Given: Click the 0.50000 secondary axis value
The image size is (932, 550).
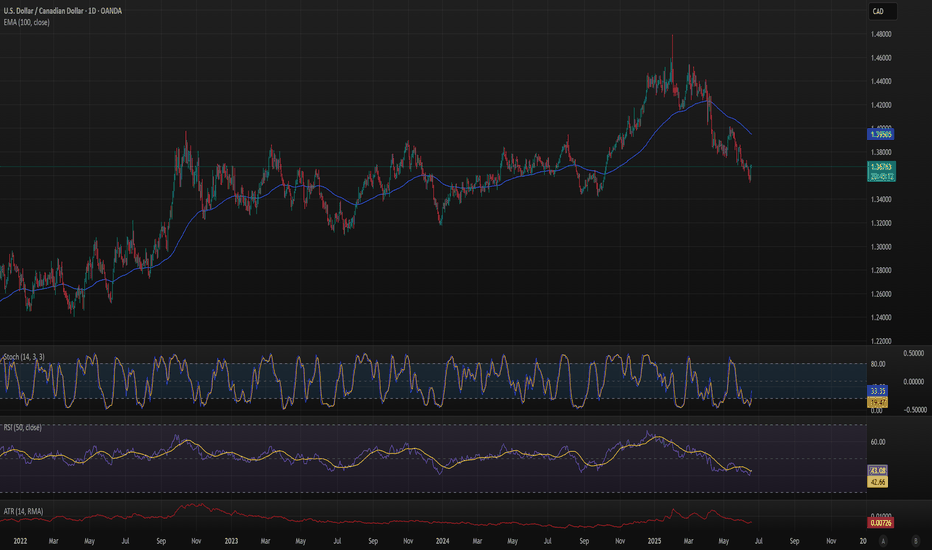Looking at the screenshot, I should click(914, 353).
